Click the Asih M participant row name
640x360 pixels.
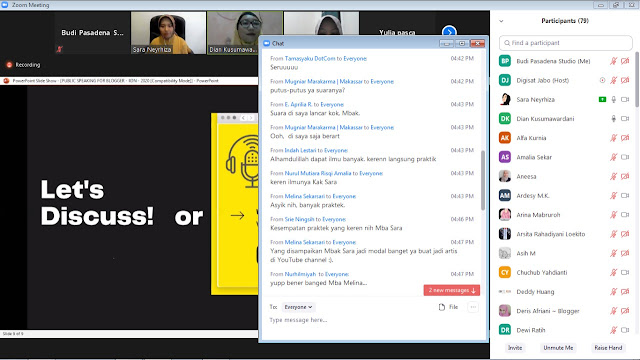click(526, 253)
